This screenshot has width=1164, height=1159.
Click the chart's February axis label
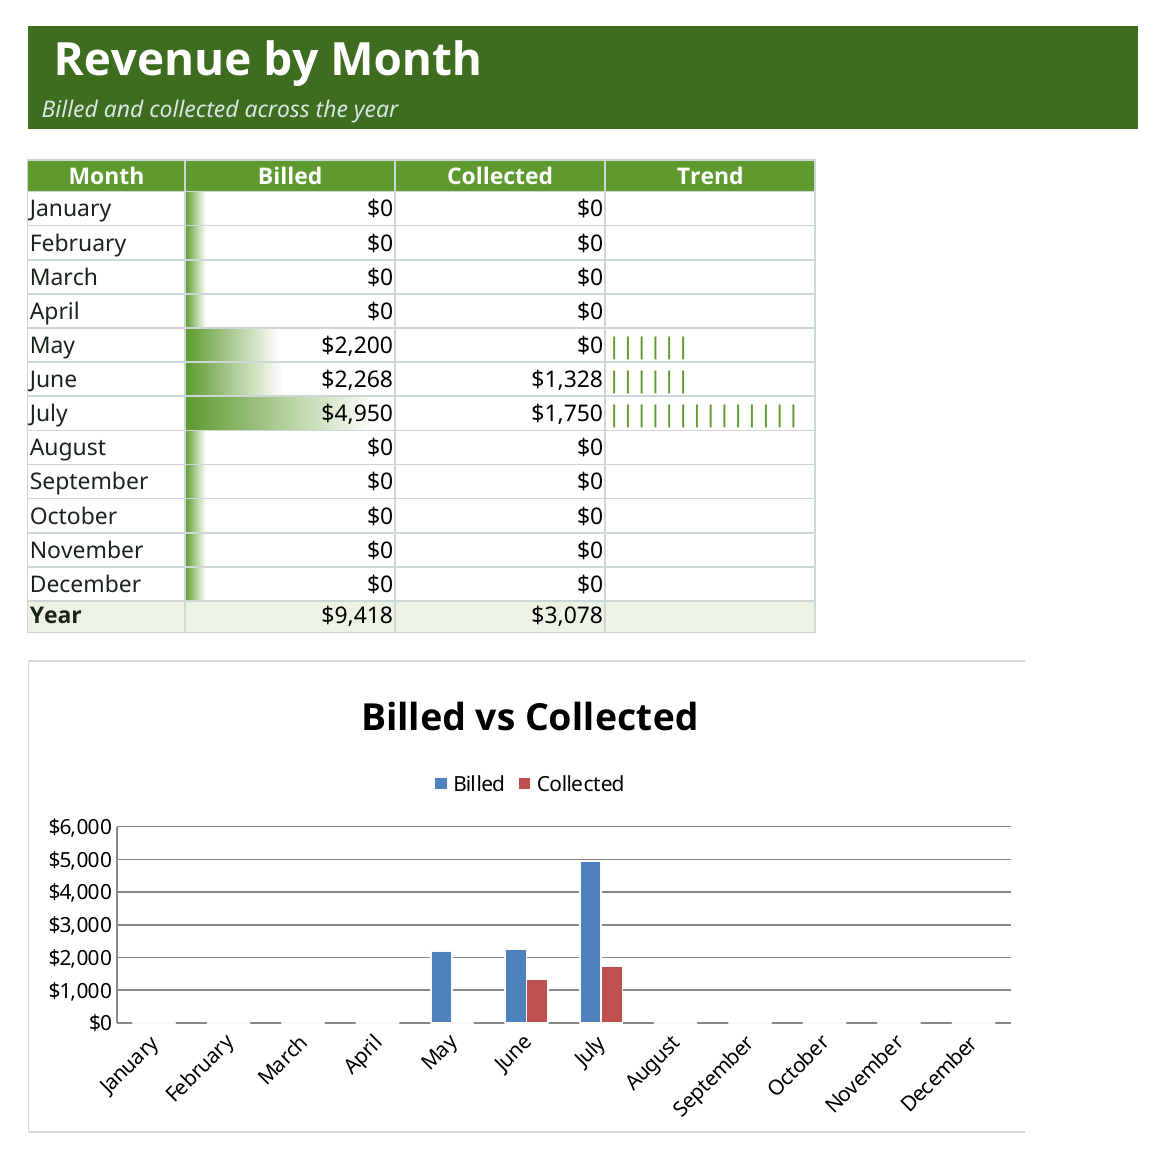pyautogui.click(x=200, y=1068)
